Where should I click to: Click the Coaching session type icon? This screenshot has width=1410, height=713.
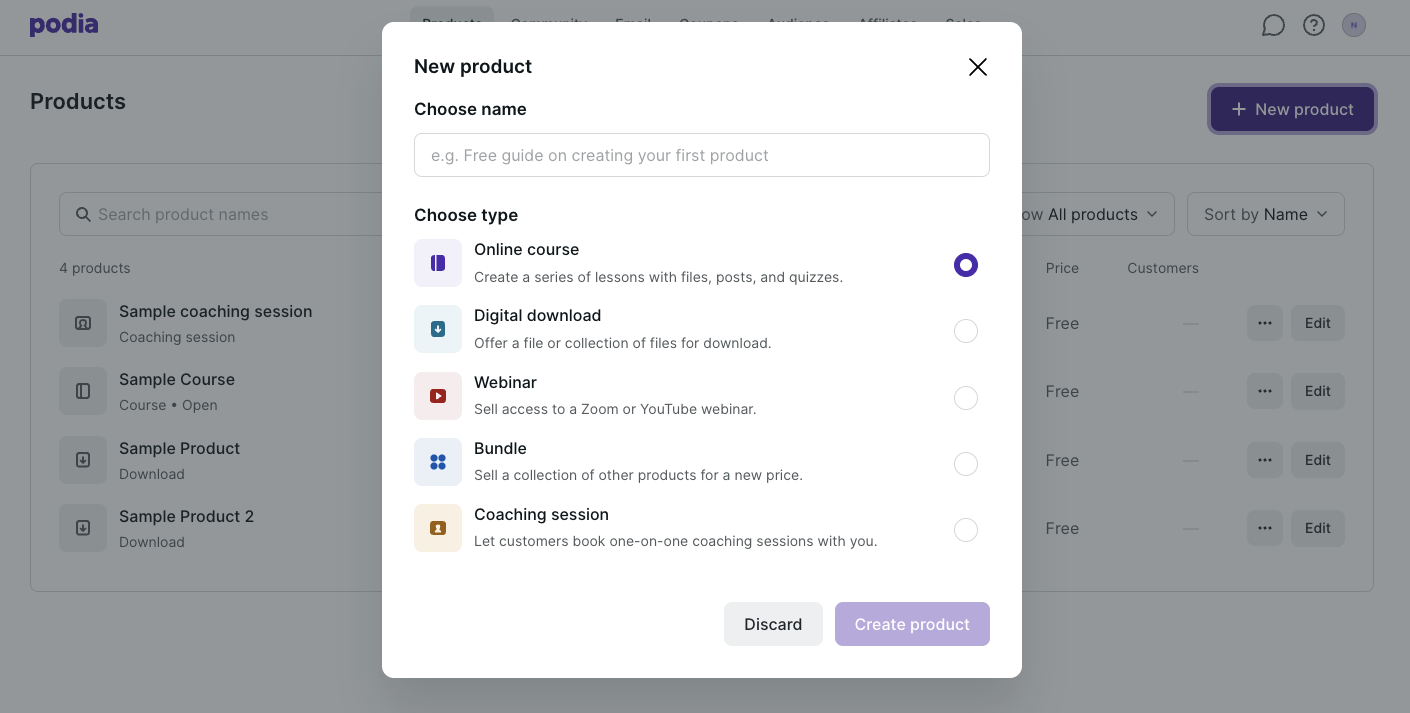click(438, 528)
